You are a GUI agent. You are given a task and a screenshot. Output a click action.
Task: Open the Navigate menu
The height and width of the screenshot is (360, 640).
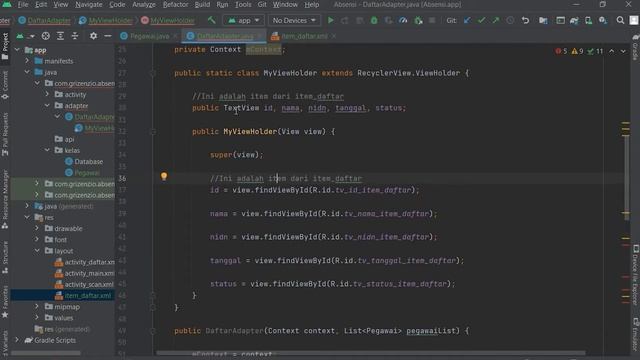click(x=89, y=4)
